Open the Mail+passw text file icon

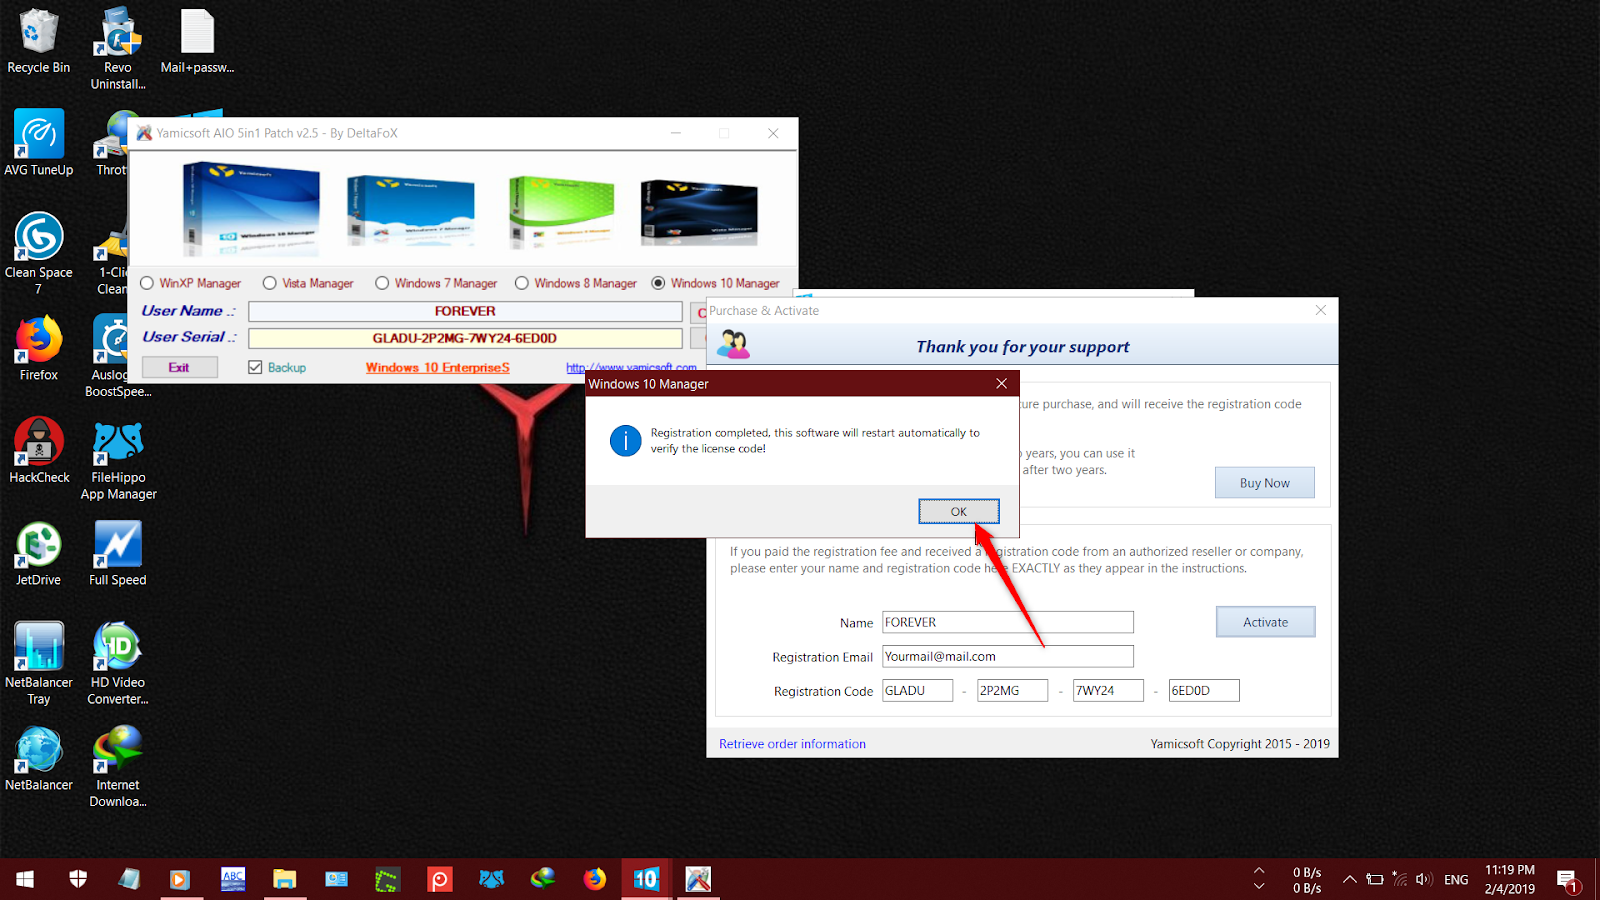click(x=197, y=42)
